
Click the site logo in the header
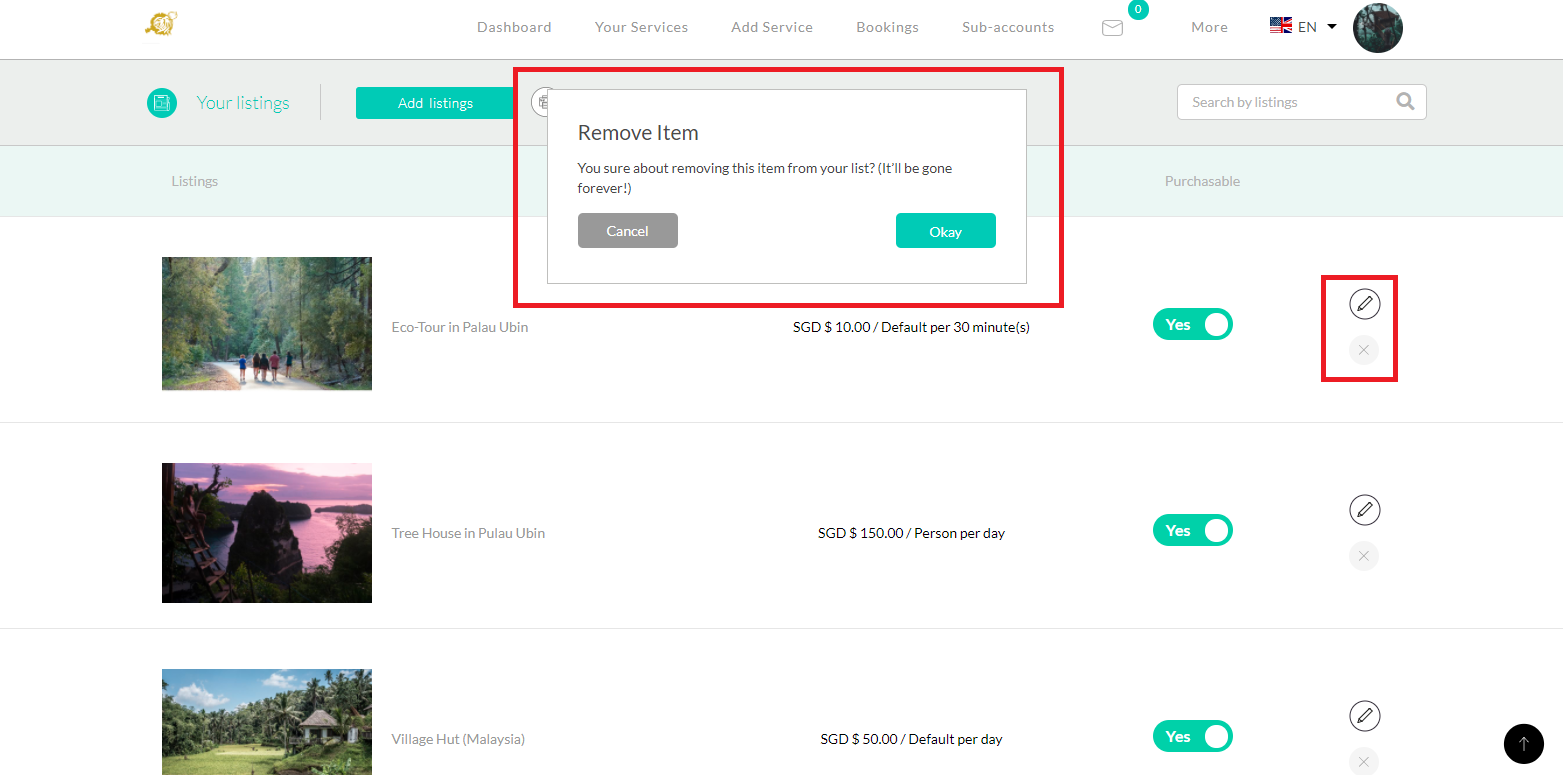pyautogui.click(x=161, y=24)
